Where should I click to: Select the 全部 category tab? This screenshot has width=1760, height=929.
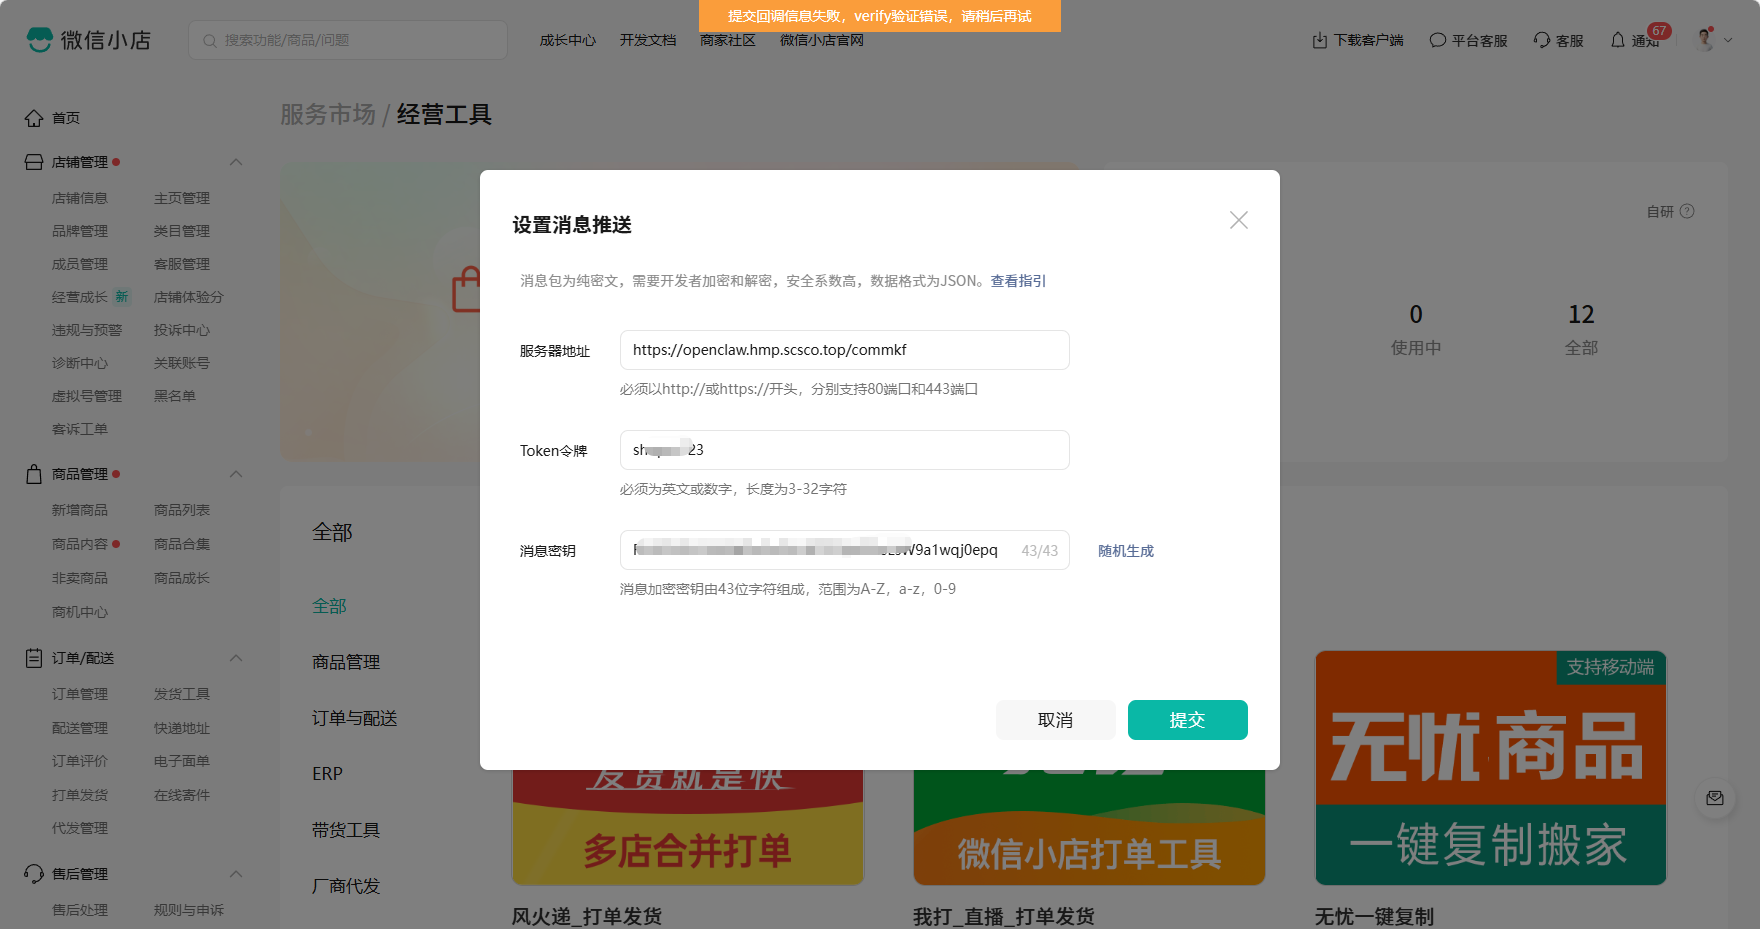(329, 606)
